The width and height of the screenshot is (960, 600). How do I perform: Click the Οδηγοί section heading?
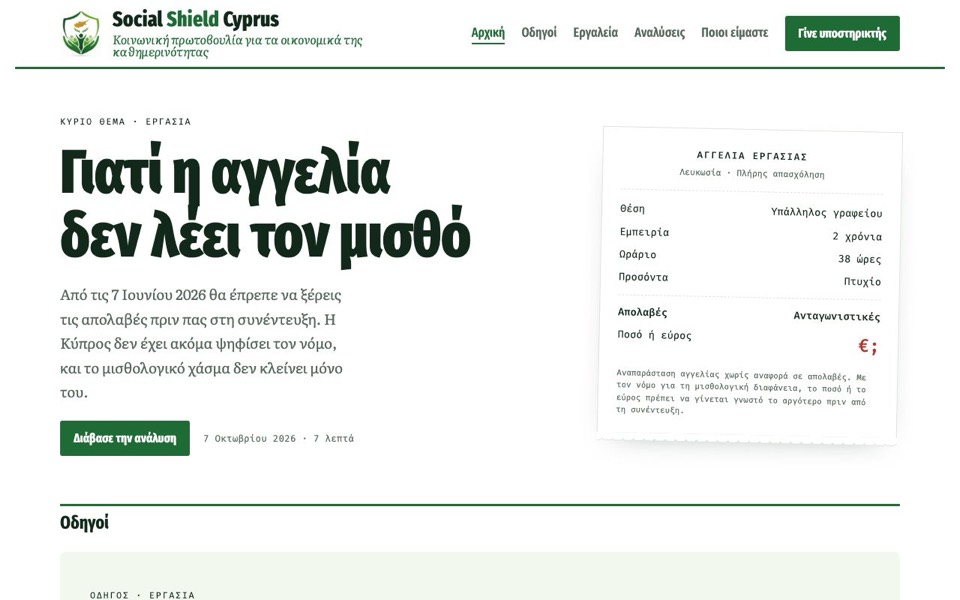84,523
